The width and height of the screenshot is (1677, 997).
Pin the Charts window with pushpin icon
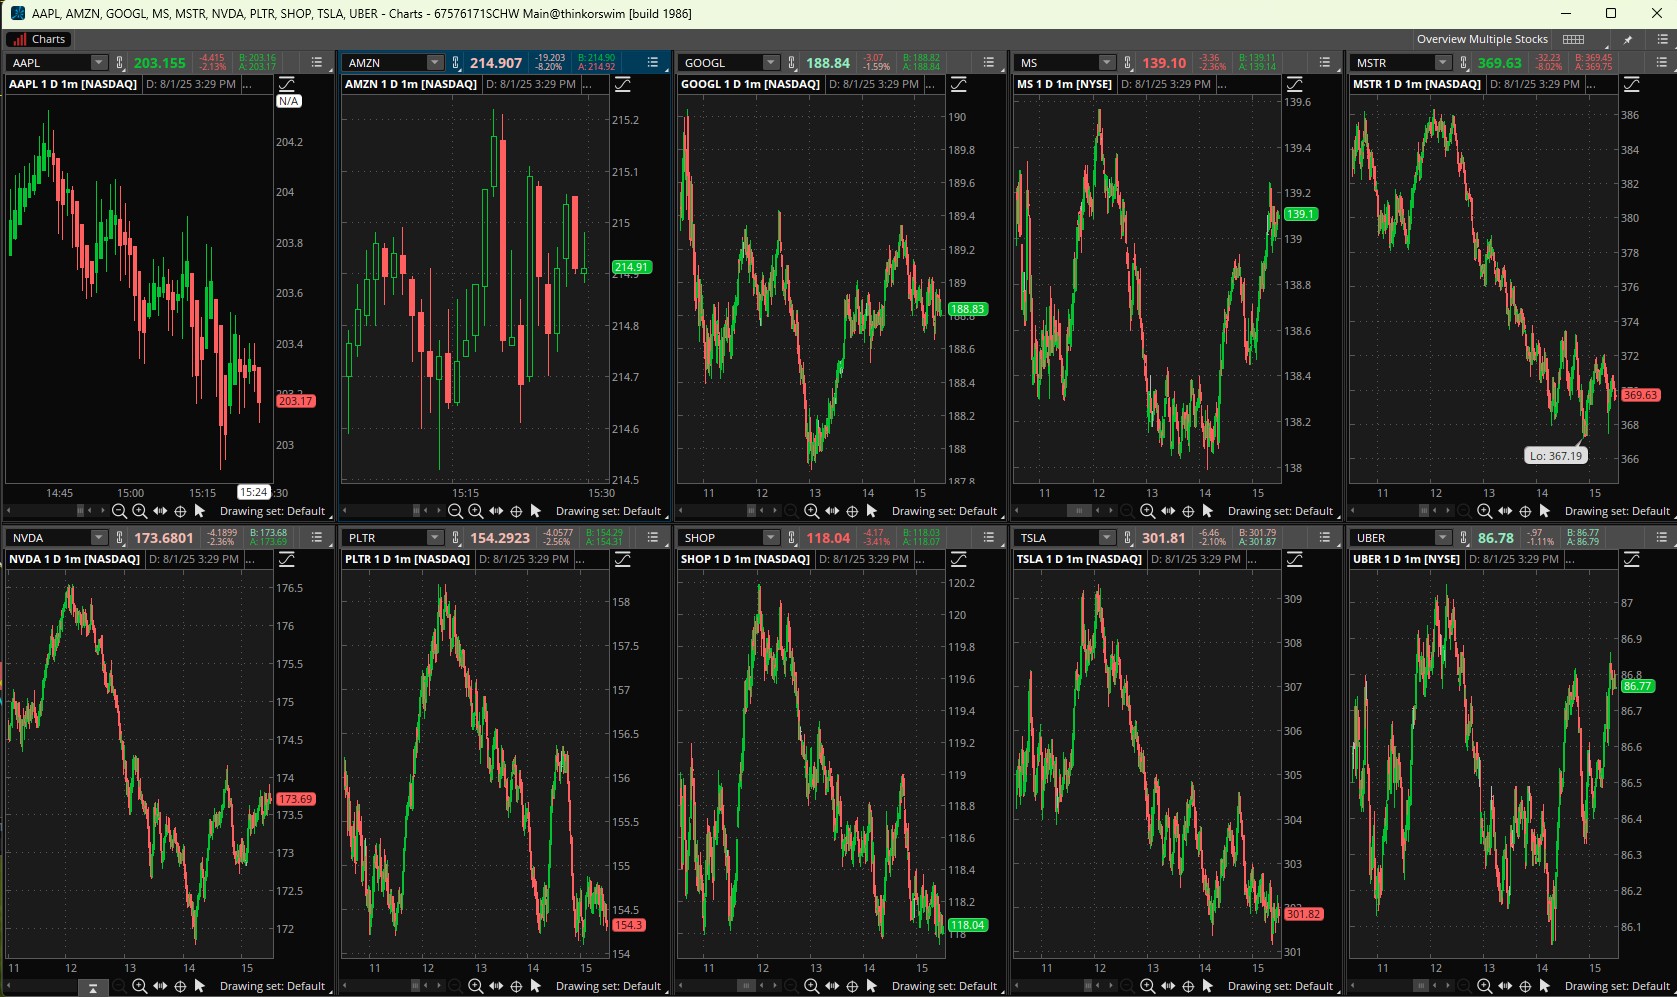(1628, 39)
